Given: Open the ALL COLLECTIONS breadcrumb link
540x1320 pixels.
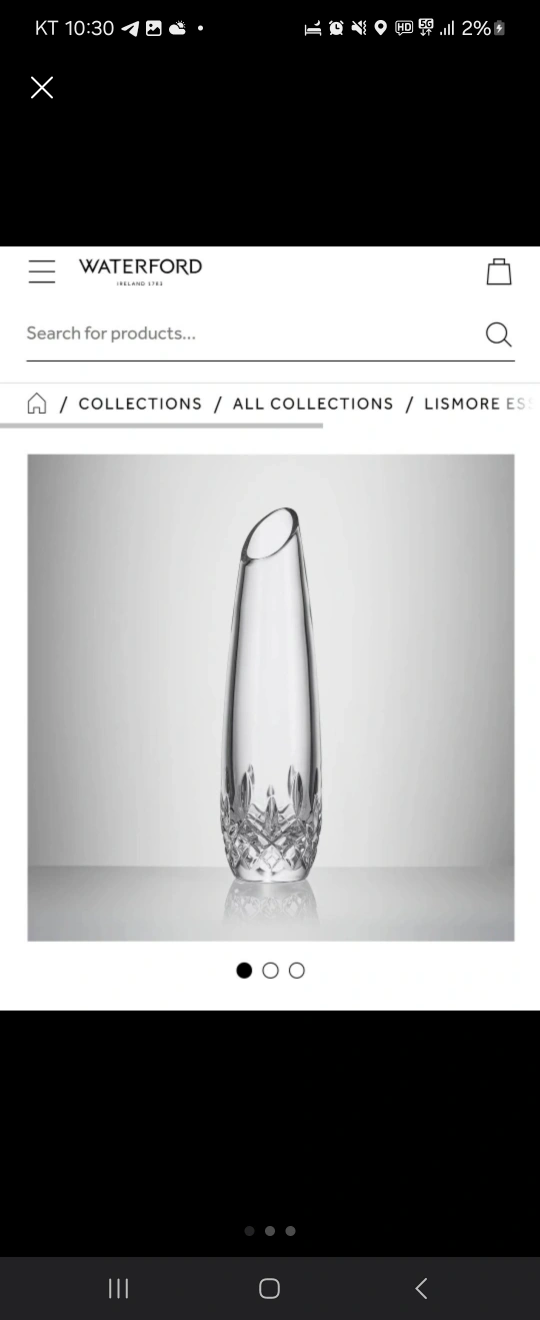Looking at the screenshot, I should [x=313, y=404].
